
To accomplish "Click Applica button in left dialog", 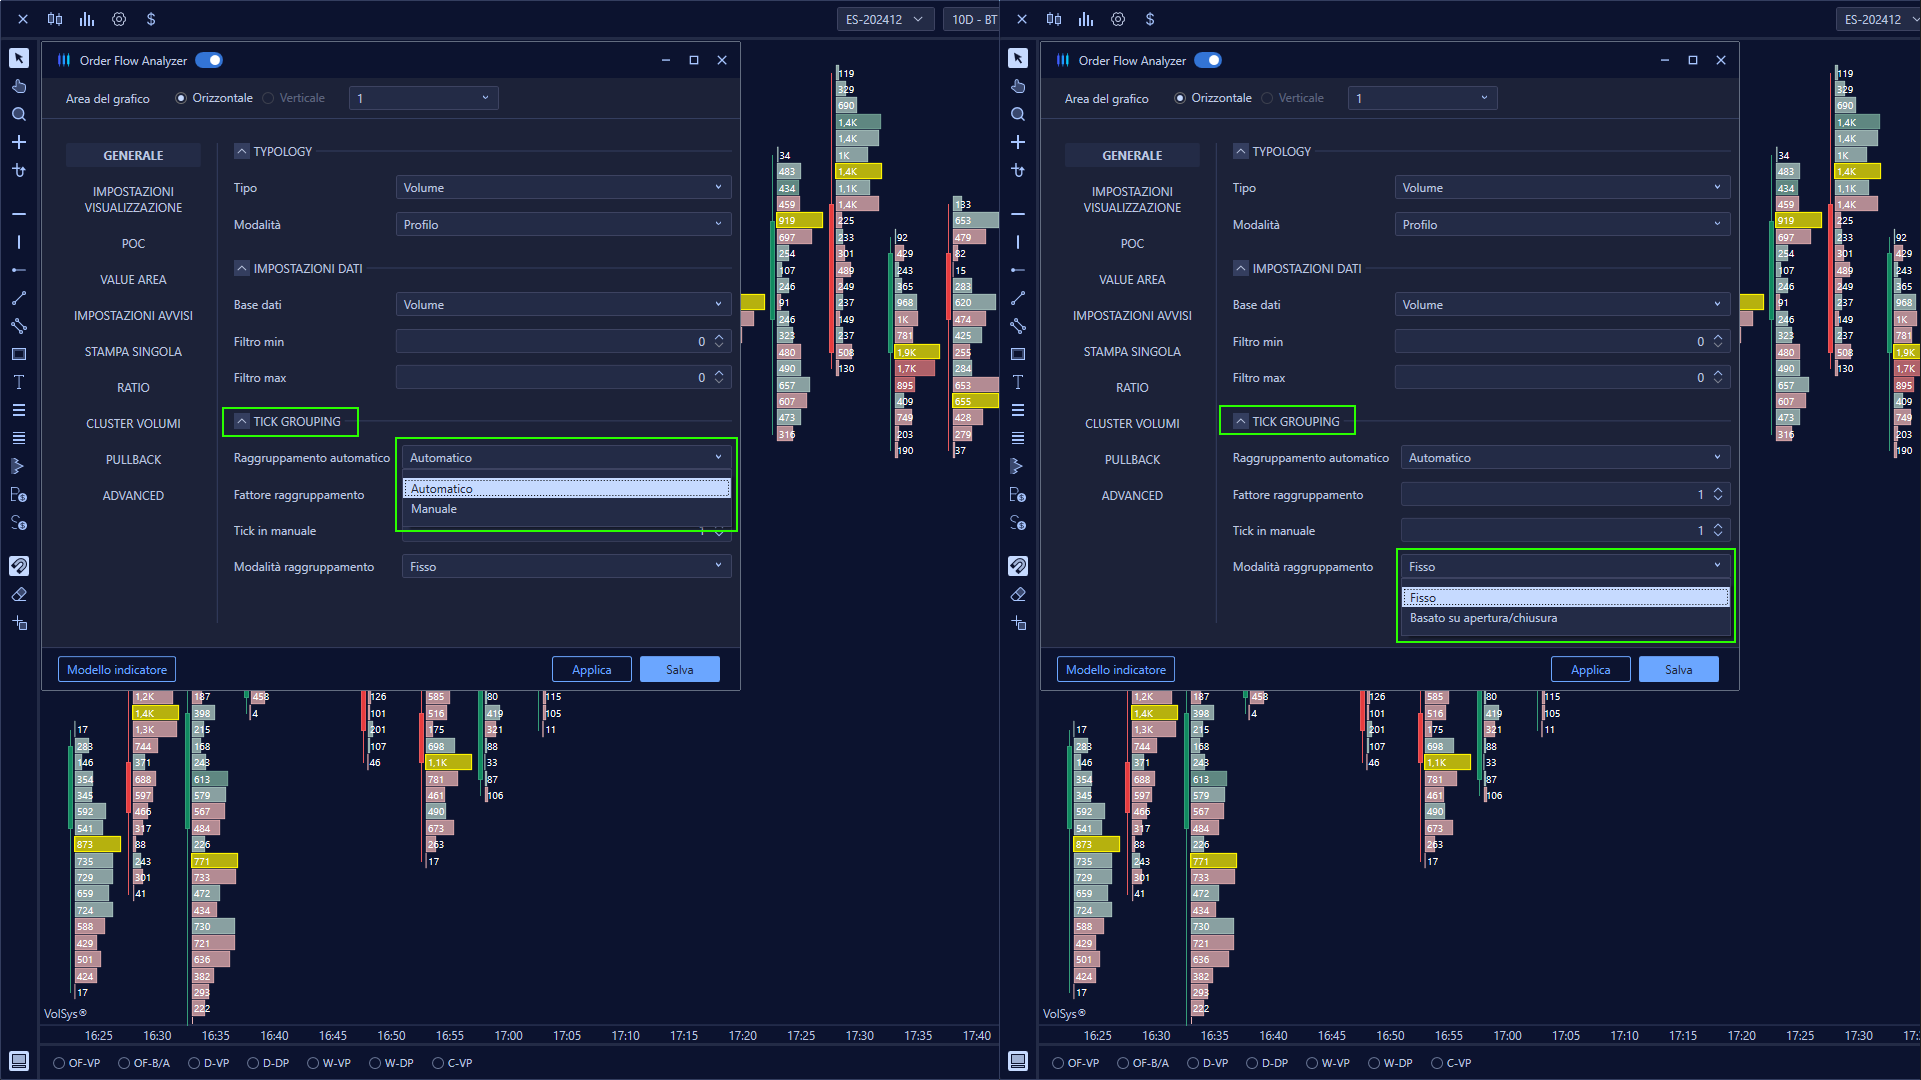I will pyautogui.click(x=592, y=670).
